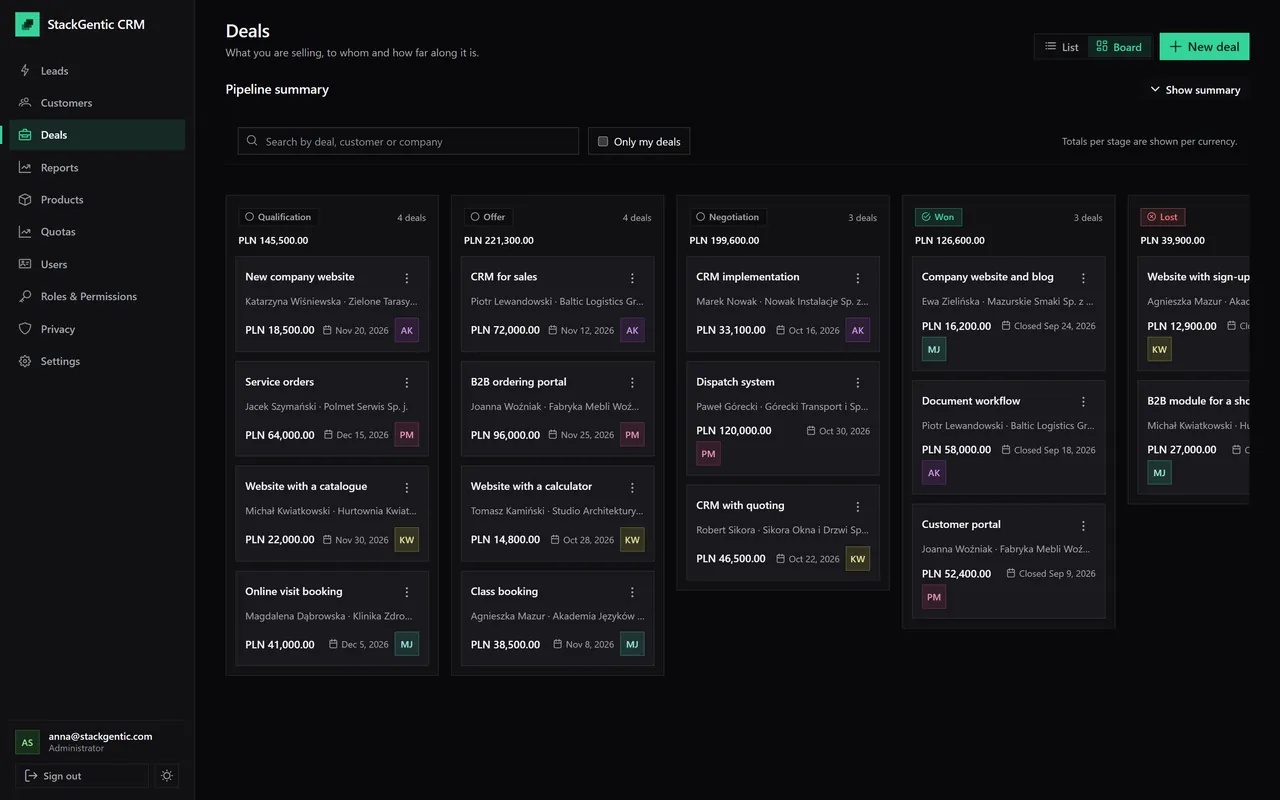Open options menu for New company website deal
The height and width of the screenshot is (800, 1280).
[x=407, y=278]
